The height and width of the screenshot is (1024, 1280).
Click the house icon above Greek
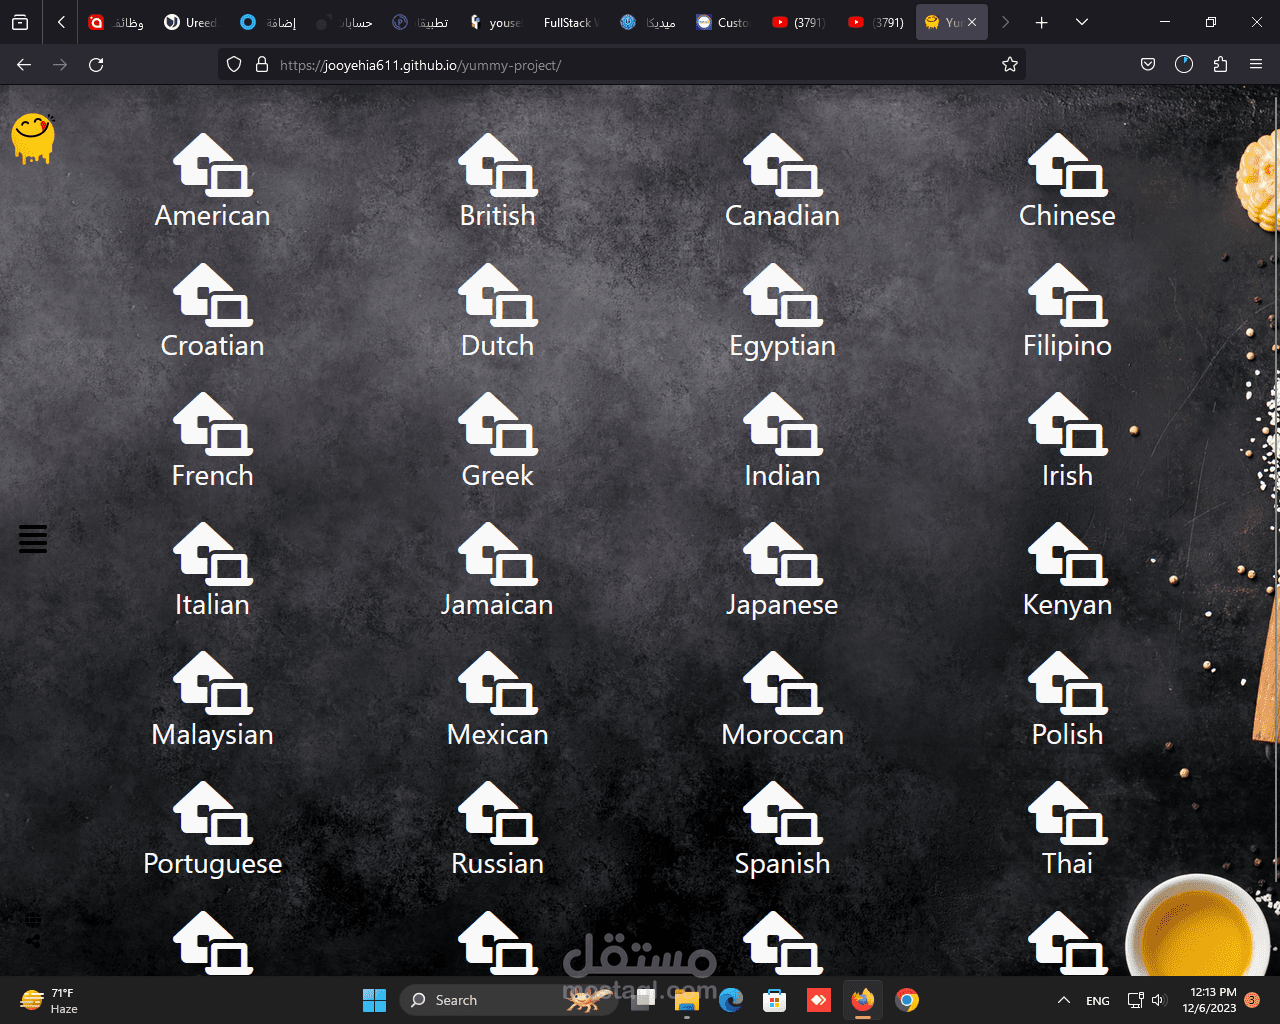[498, 424]
